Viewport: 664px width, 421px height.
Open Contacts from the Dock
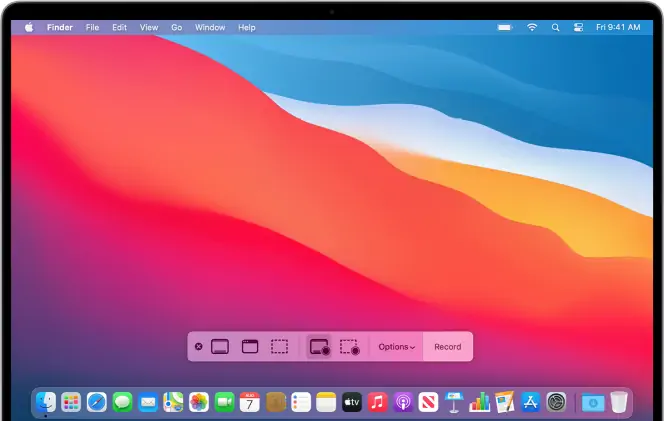tap(276, 402)
